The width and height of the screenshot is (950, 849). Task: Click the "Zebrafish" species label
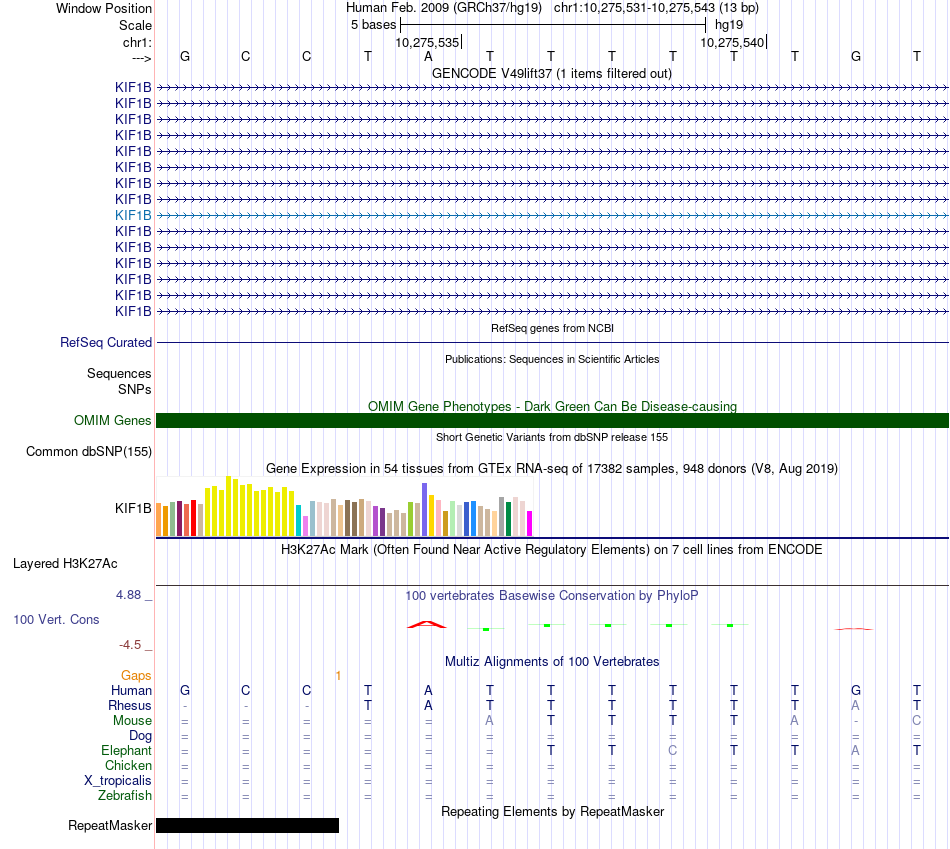click(125, 795)
